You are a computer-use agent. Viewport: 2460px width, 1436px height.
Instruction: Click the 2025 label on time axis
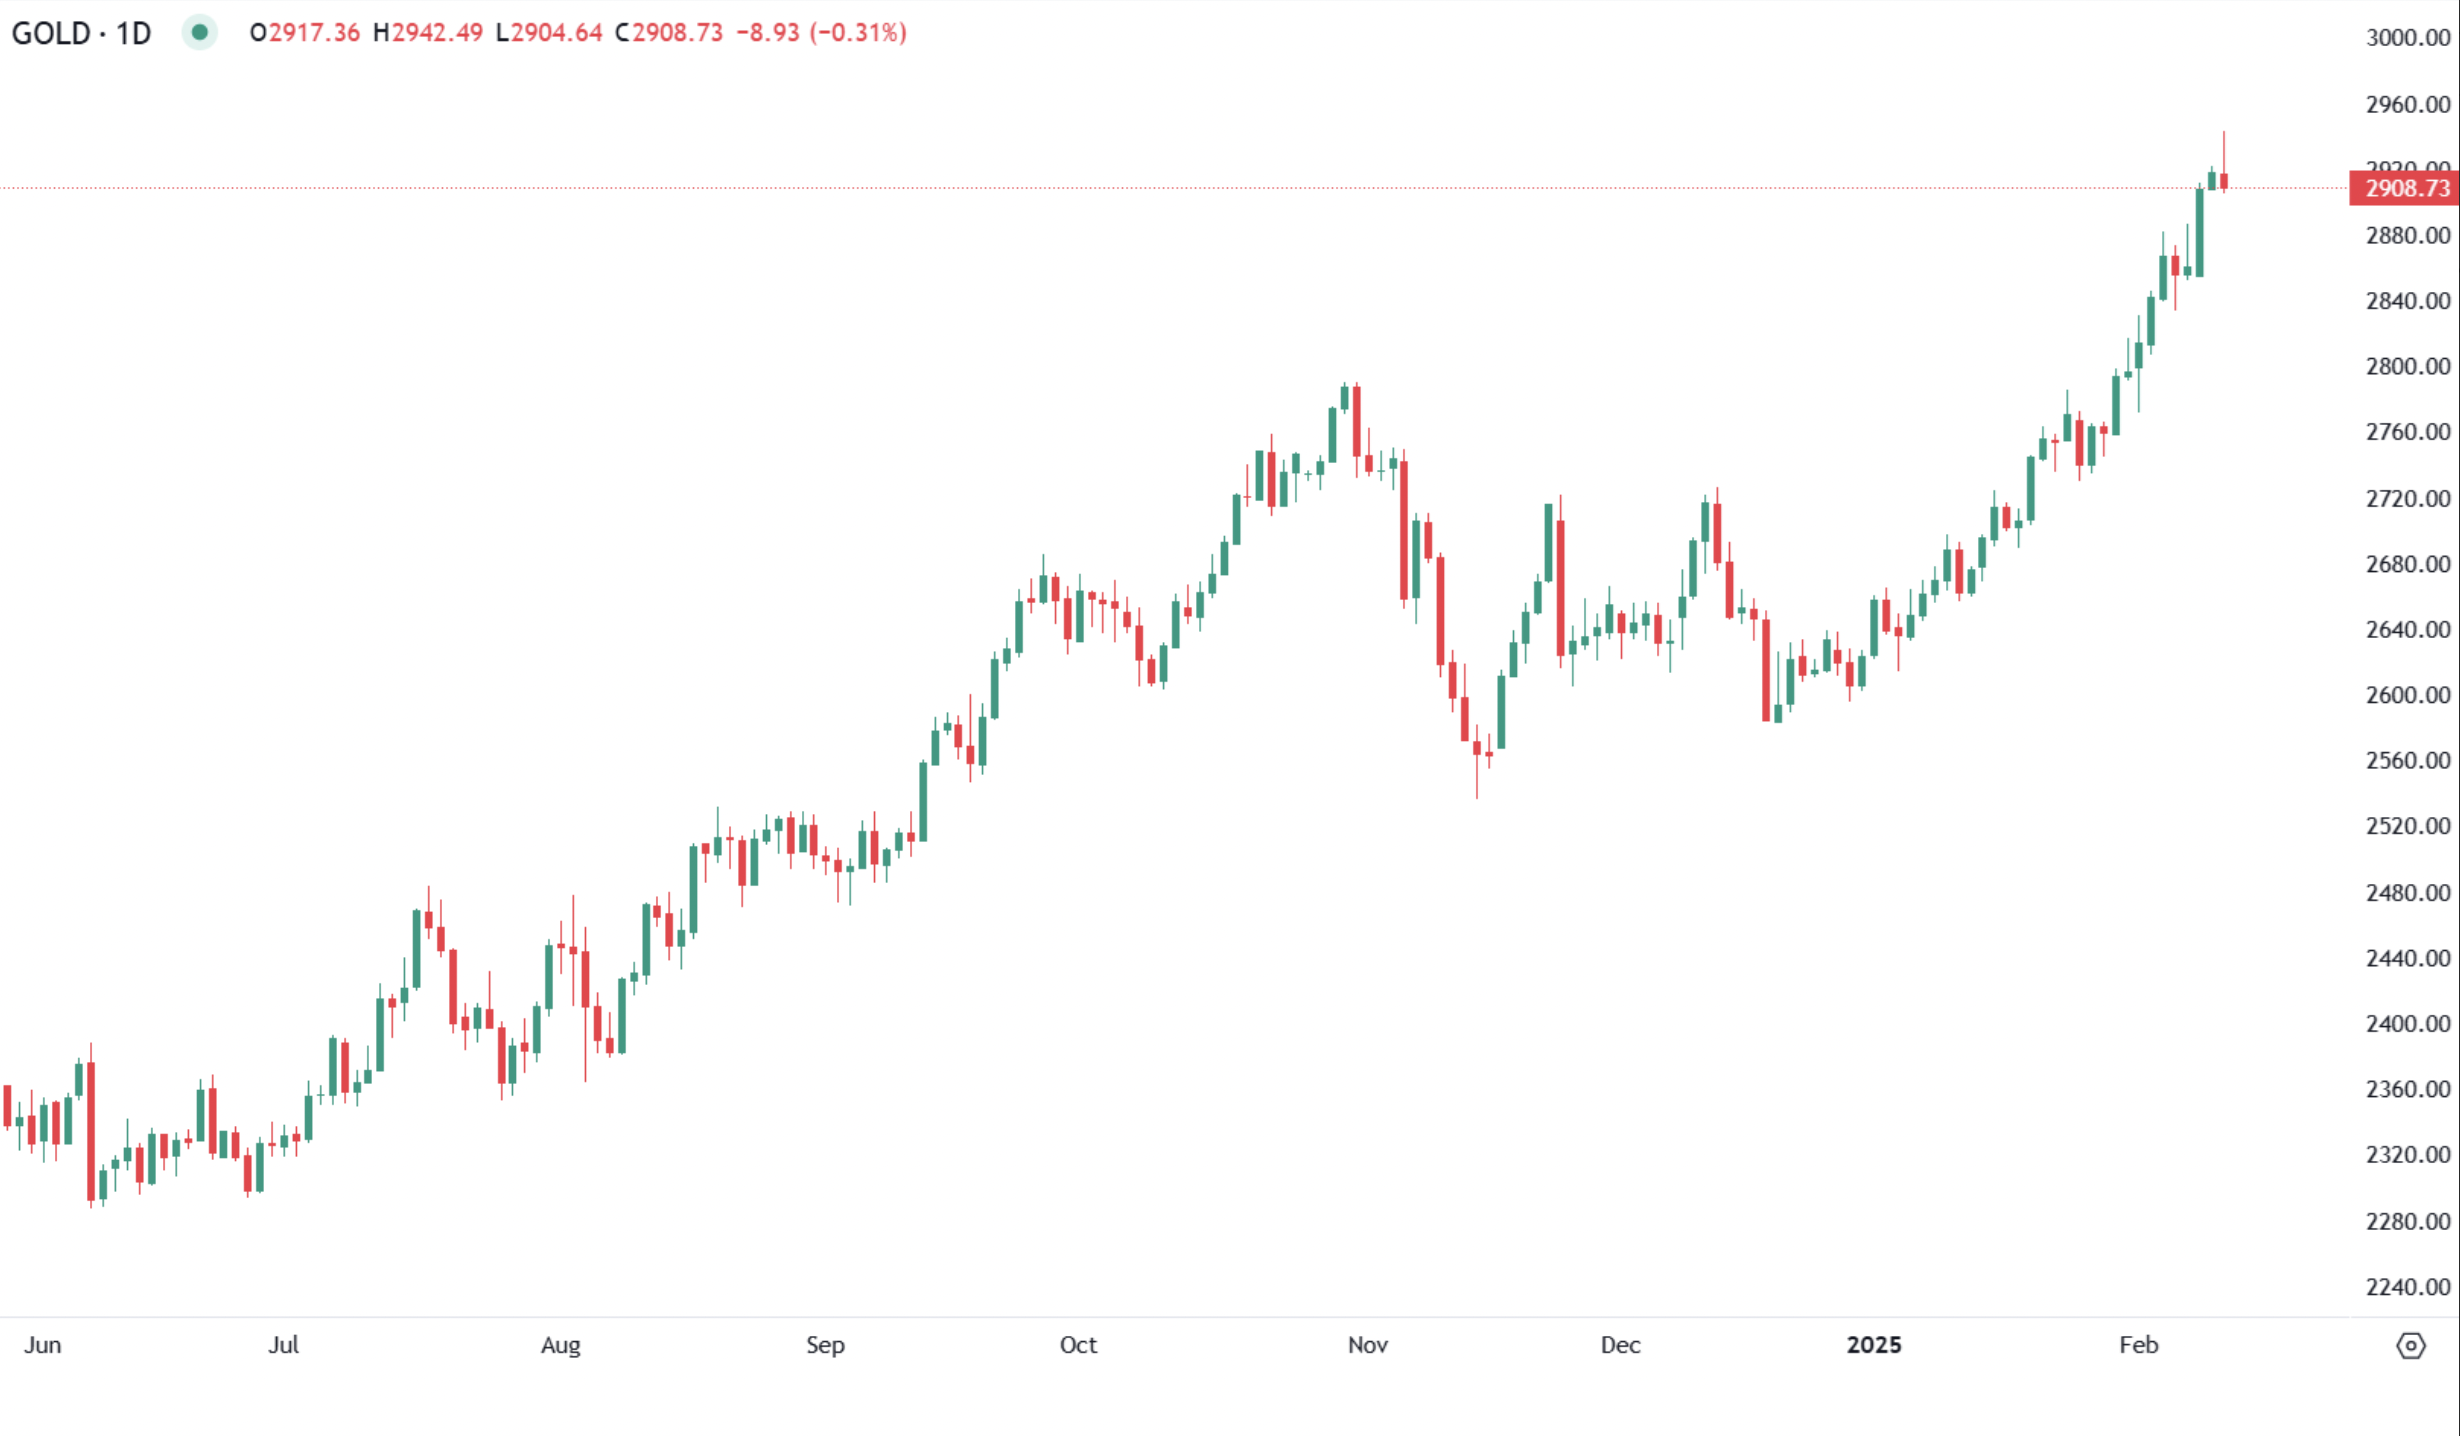pyautogui.click(x=1873, y=1345)
